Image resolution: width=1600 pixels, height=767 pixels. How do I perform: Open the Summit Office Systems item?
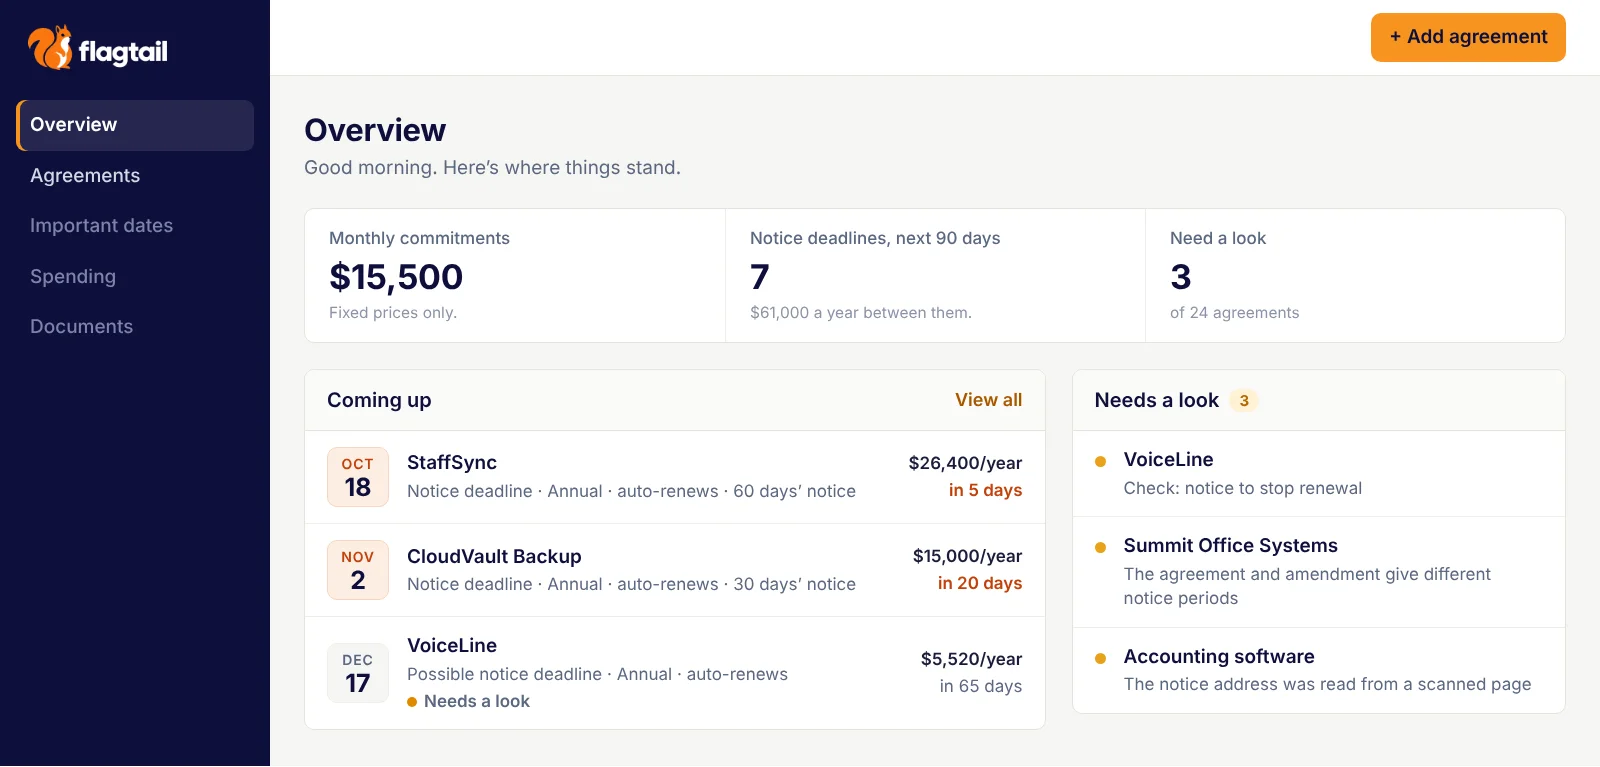[x=1319, y=572]
